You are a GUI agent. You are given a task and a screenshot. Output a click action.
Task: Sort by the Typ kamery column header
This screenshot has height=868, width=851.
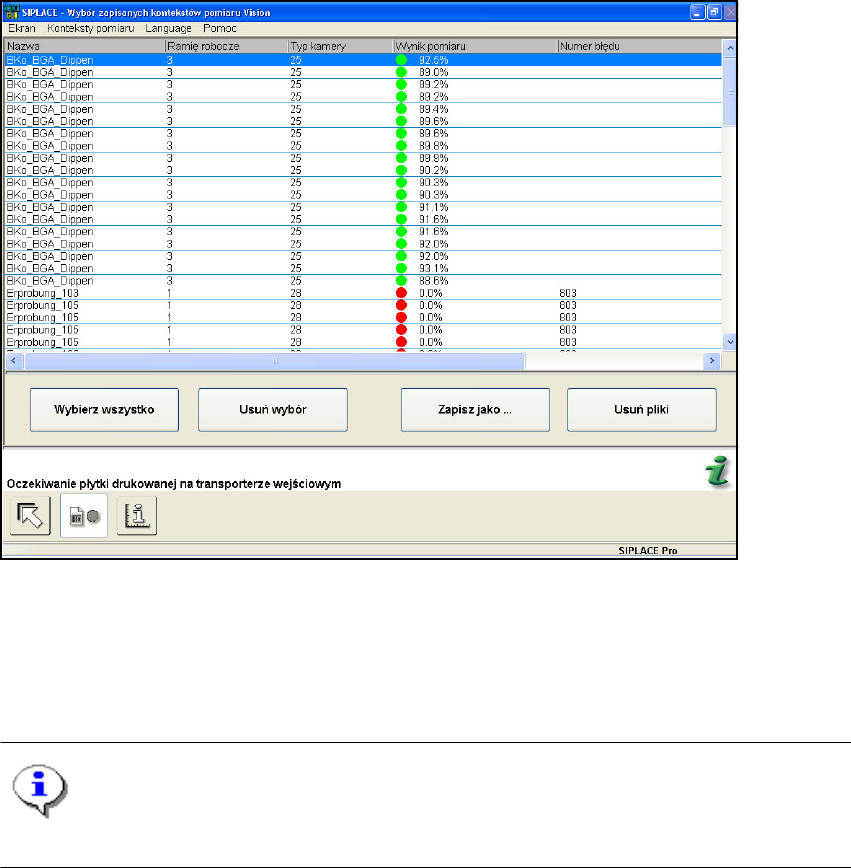341,46
